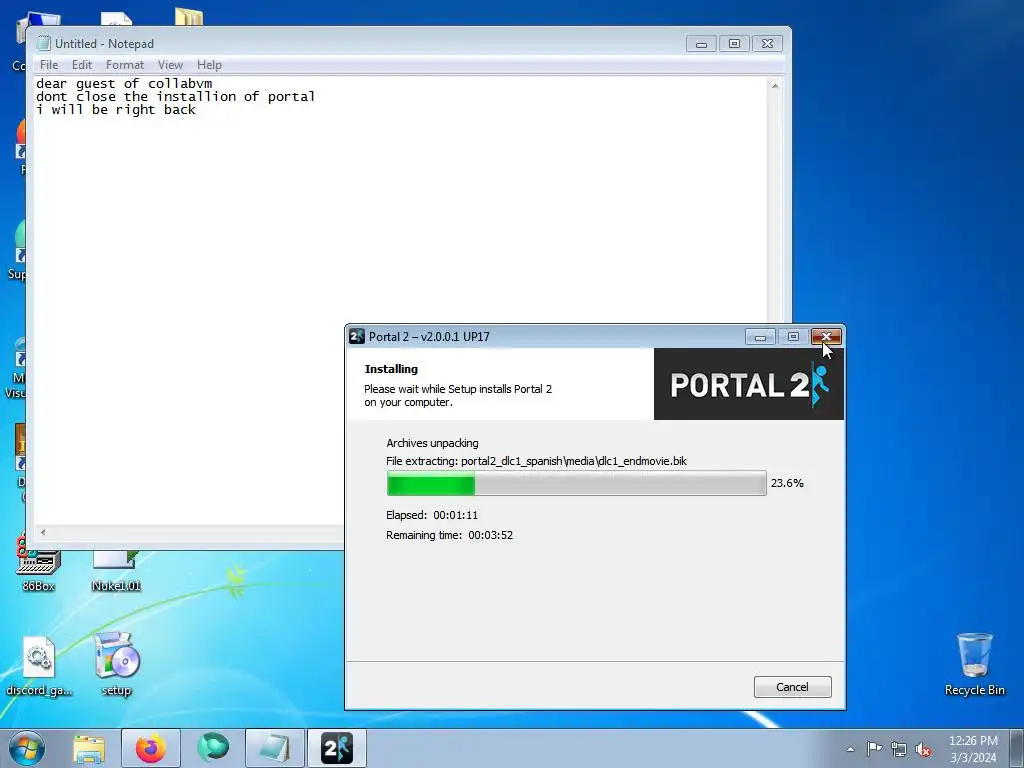The image size is (1024, 768).
Task: Click into the Notepad text area
Action: [400, 300]
